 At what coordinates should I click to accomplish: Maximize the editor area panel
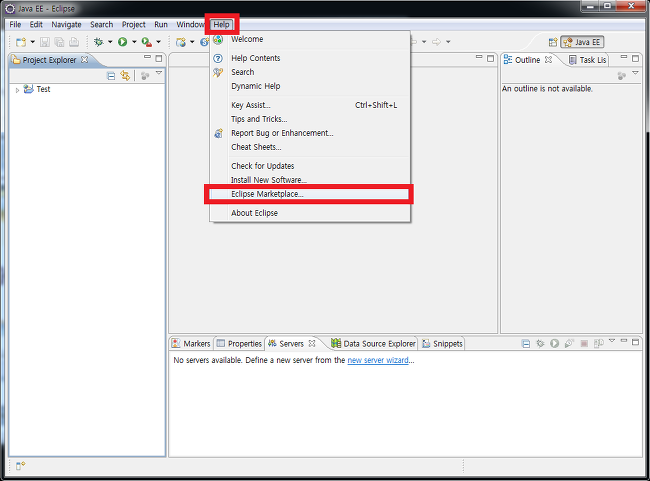pos(490,59)
